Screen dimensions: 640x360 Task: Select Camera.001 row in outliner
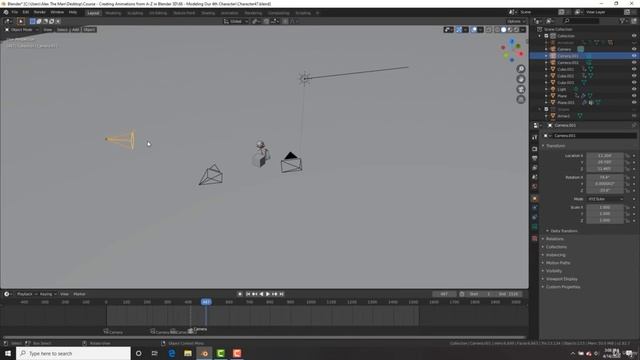(584, 56)
